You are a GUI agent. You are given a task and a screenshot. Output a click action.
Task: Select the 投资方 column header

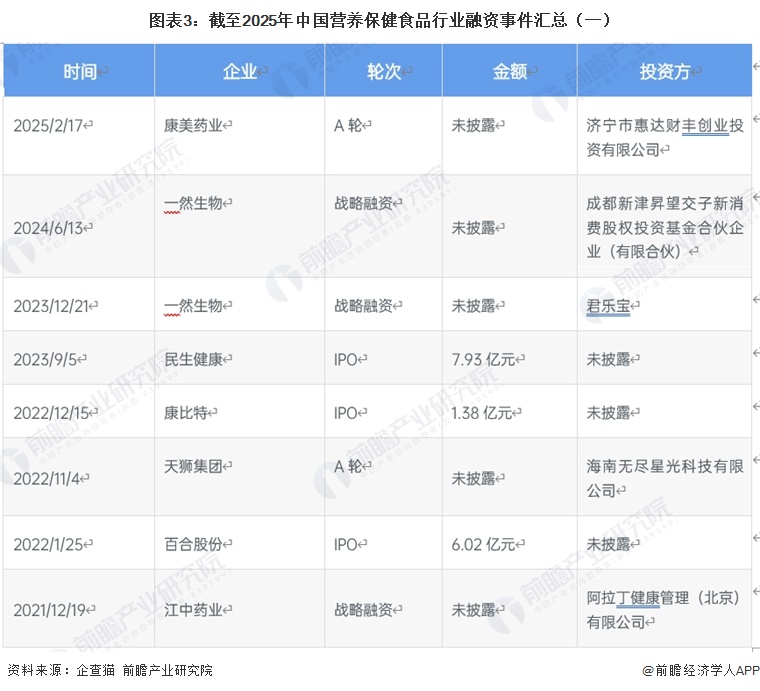[665, 71]
